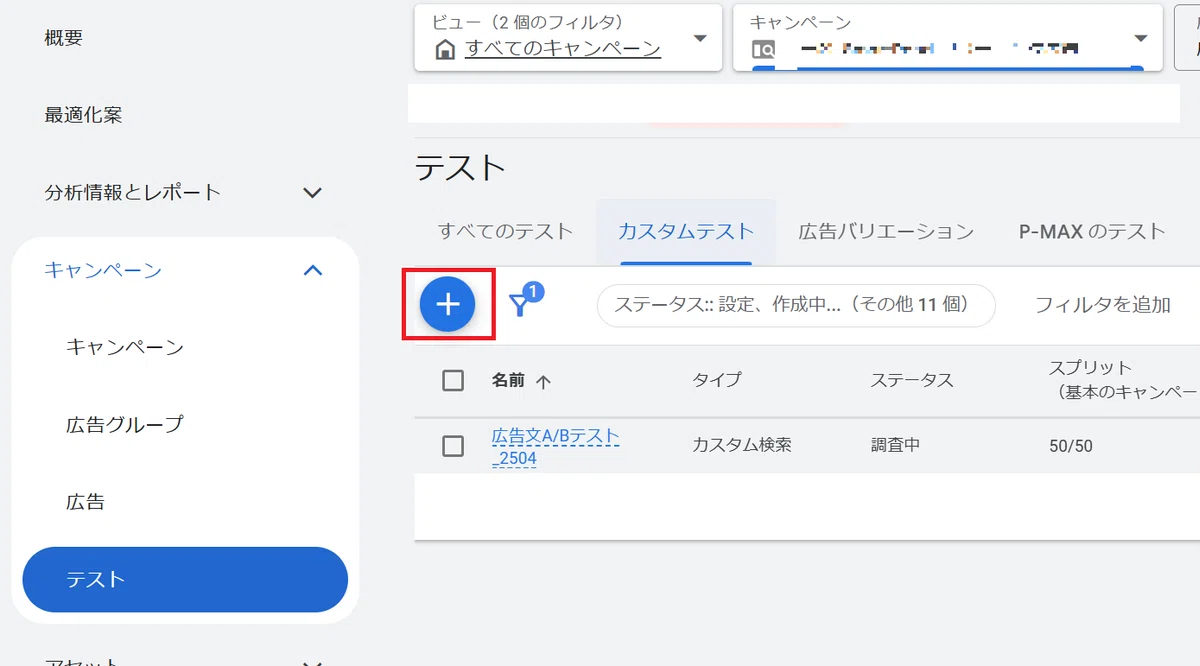The width and height of the screenshot is (1200, 666).
Task: Switch to the 広告バリエーション tab
Action: 886,231
